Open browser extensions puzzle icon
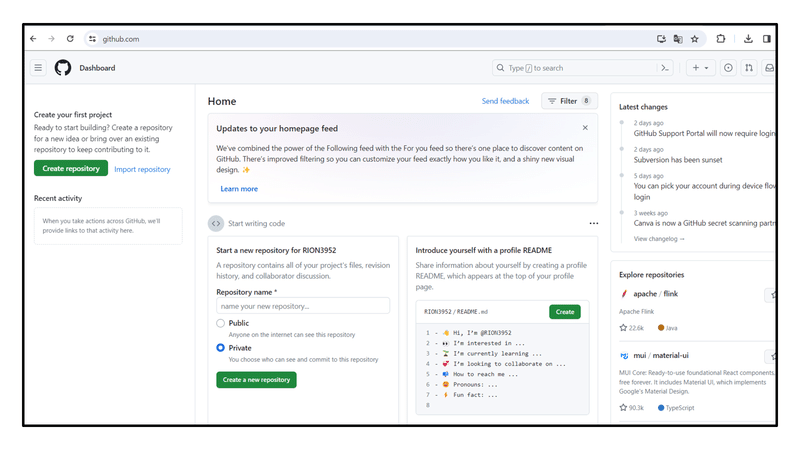Image resolution: width=800 pixels, height=450 pixels. [x=720, y=39]
